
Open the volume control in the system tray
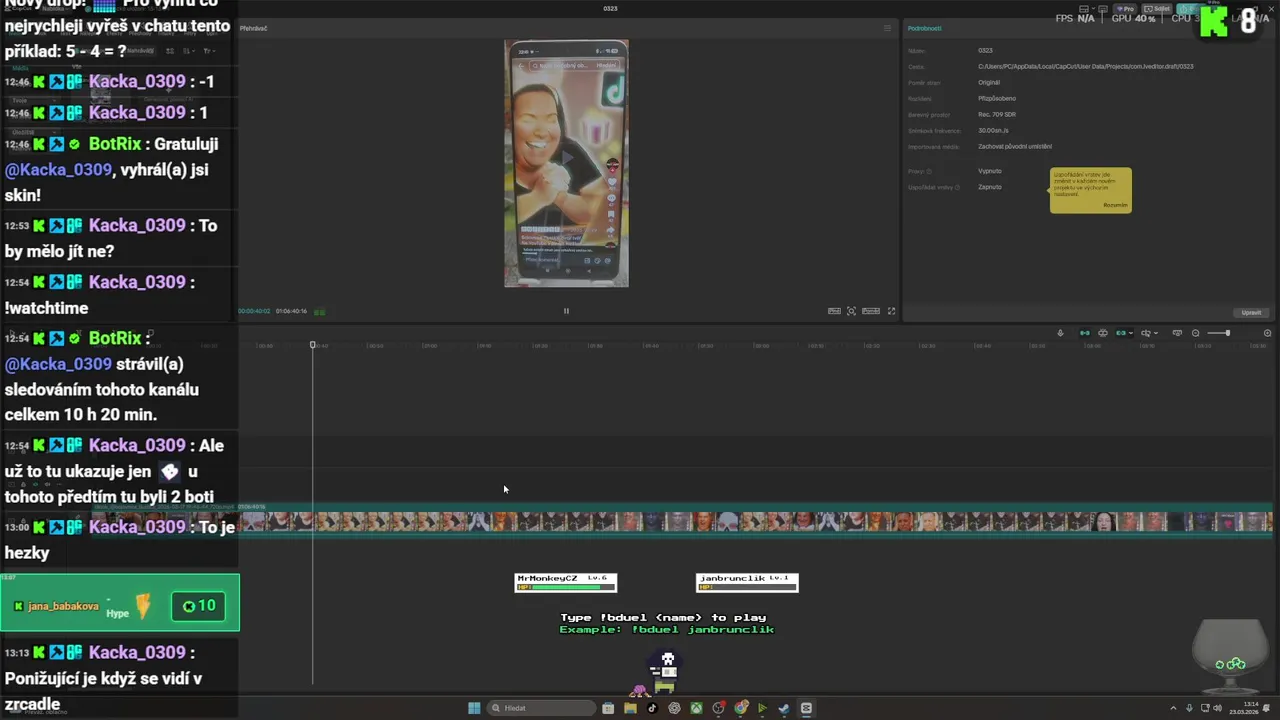click(x=1217, y=708)
